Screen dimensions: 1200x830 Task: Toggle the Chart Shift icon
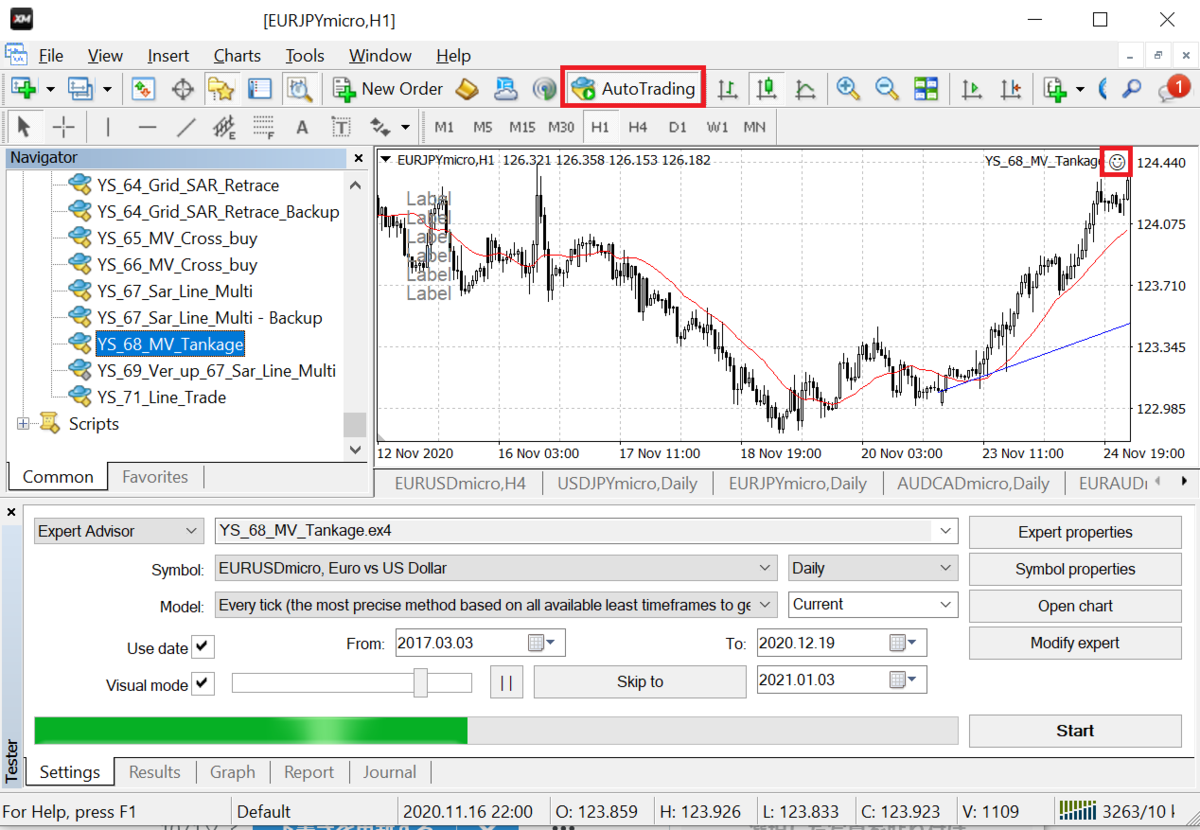[x=1010, y=89]
